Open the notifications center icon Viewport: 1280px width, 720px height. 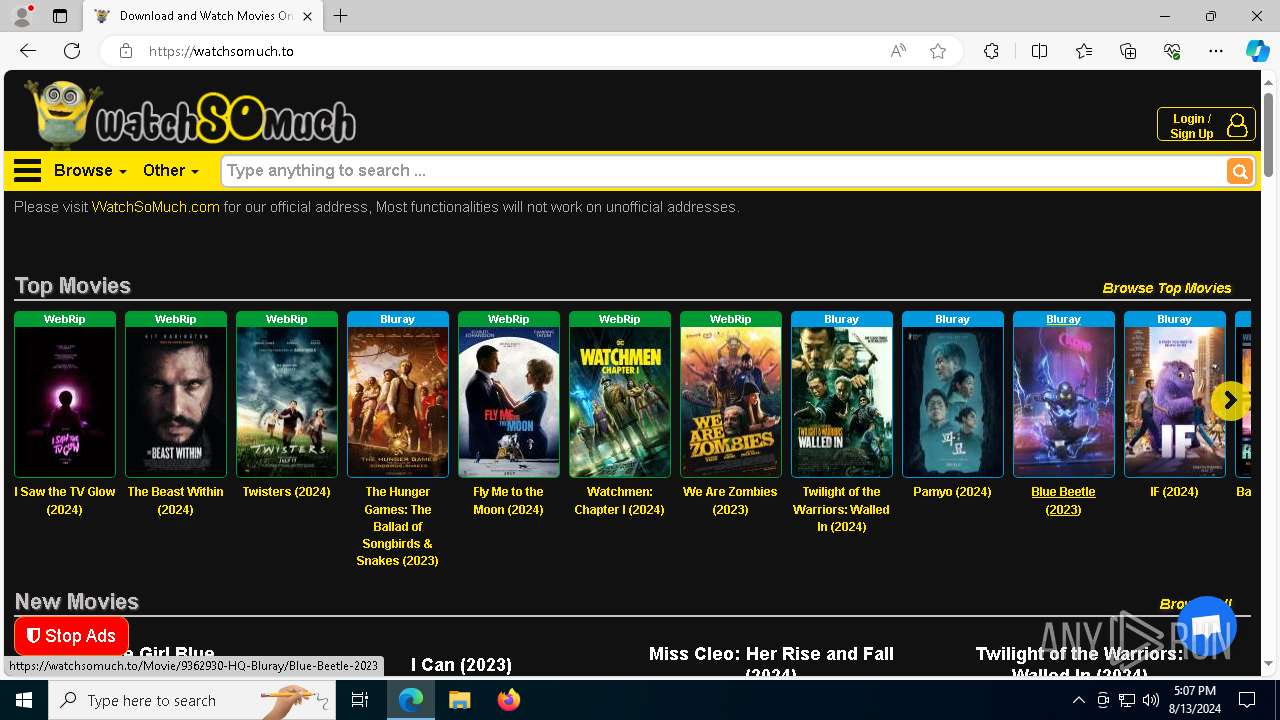(x=1247, y=700)
